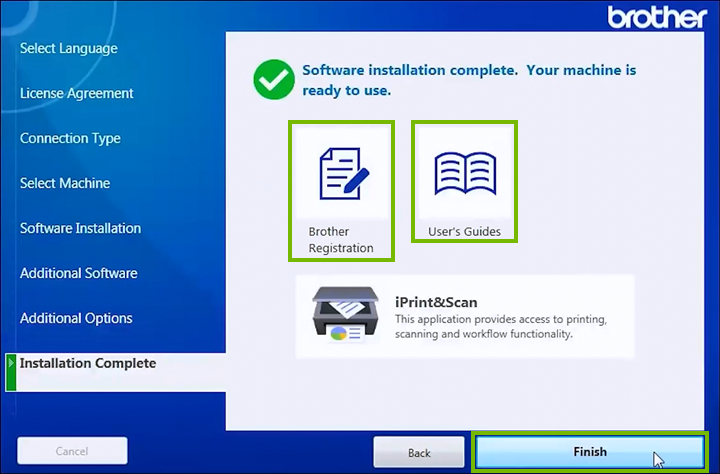Screen dimensions: 720x474
Task: Click the Software Installation step
Action: [80, 228]
